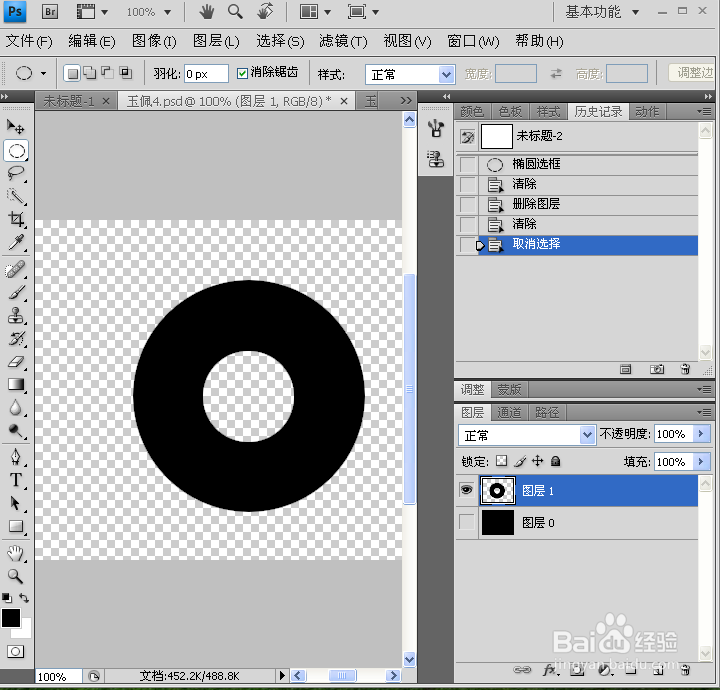Choose intersect with selection mode
This screenshot has height=690, width=720.
click(x=125, y=73)
